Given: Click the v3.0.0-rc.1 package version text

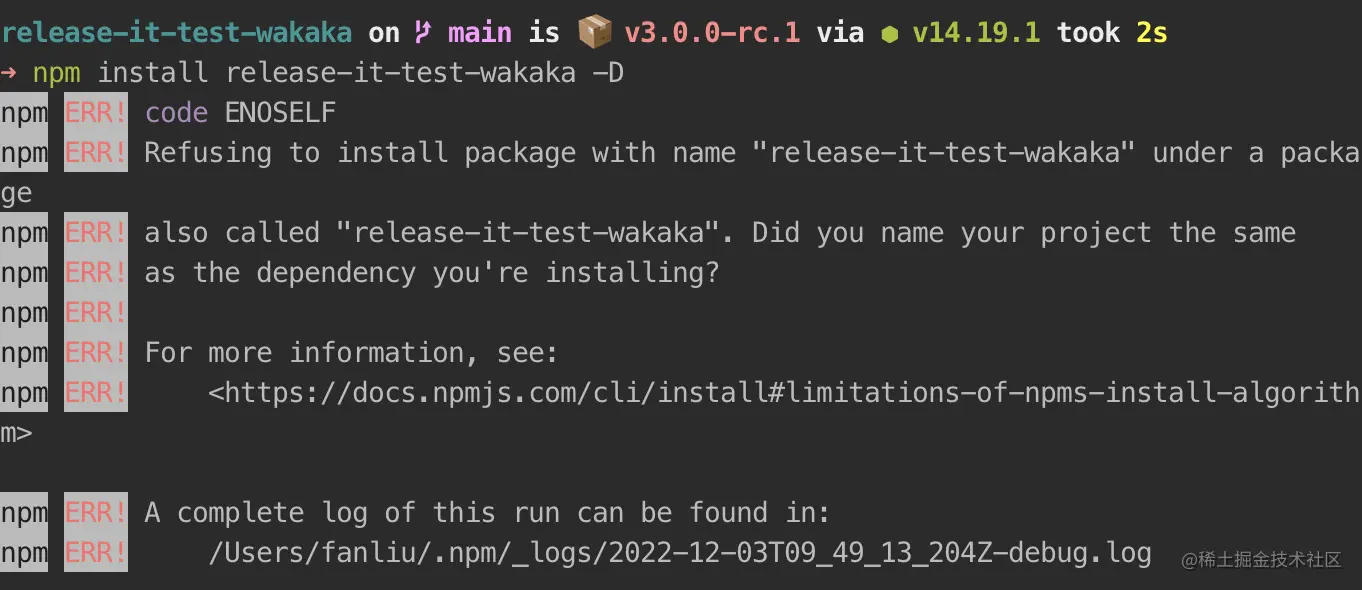Looking at the screenshot, I should coord(712,33).
